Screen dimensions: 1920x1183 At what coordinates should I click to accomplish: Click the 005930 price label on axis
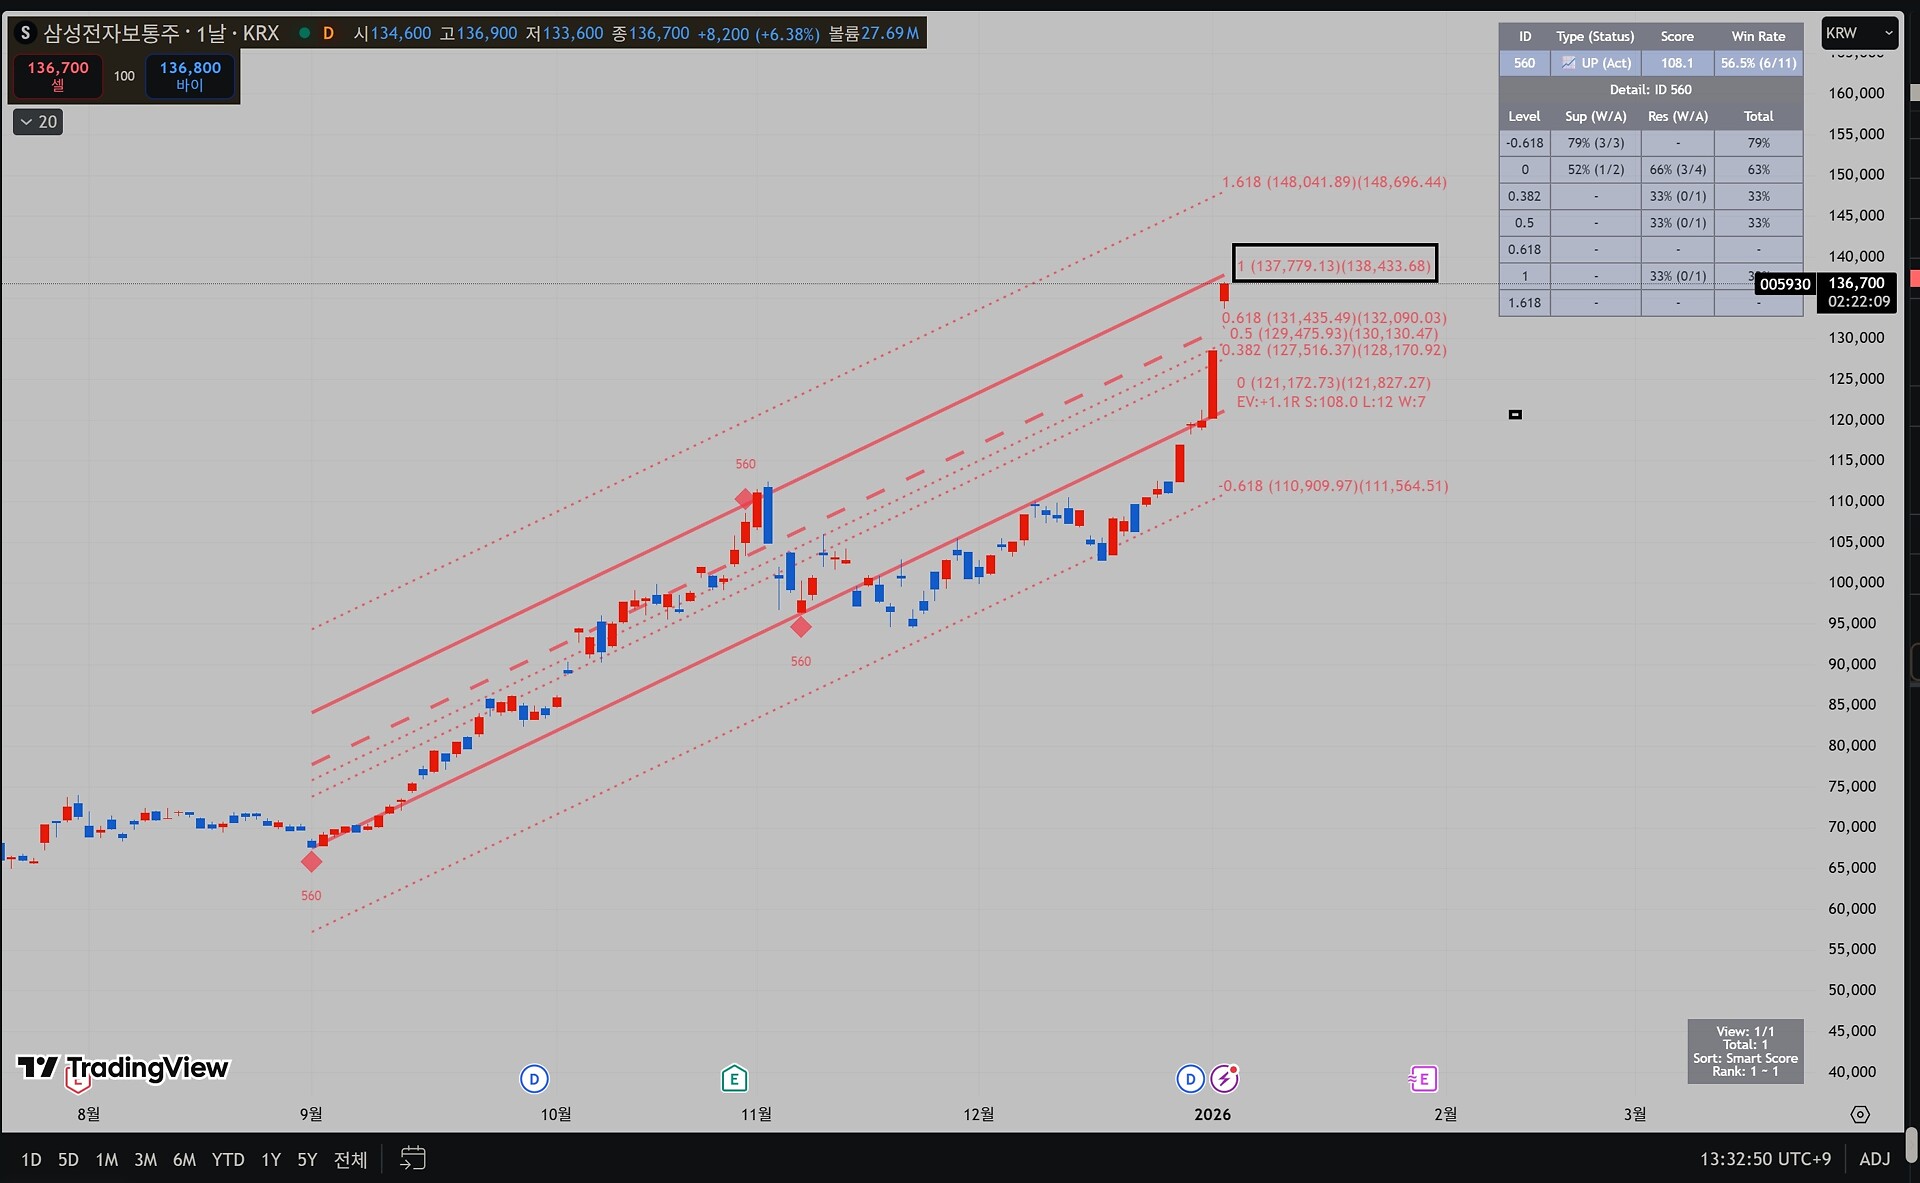coord(1784,284)
